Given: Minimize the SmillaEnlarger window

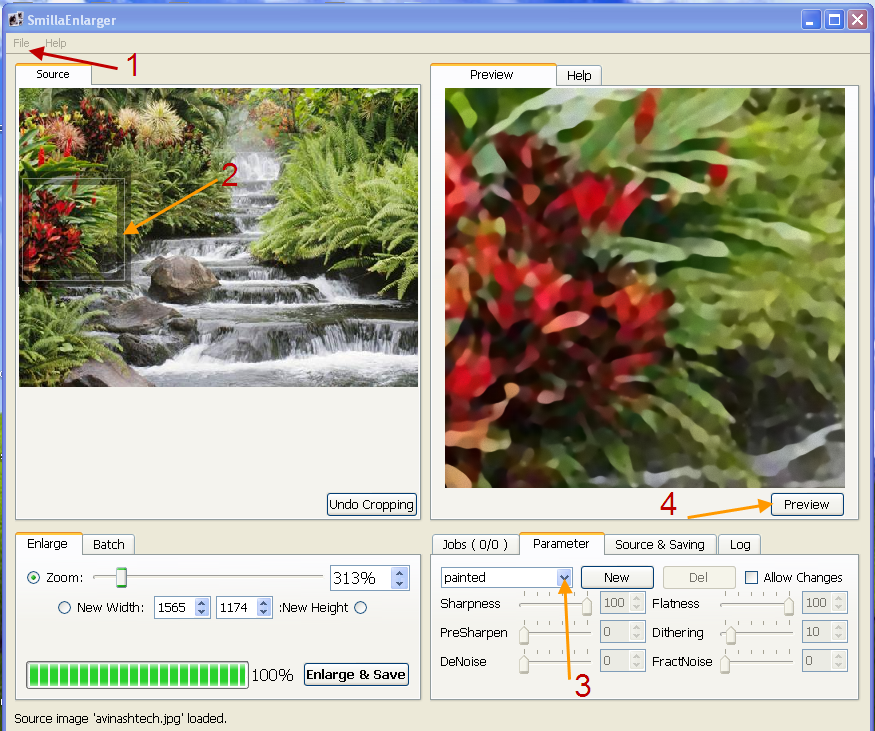Looking at the screenshot, I should pos(810,20).
